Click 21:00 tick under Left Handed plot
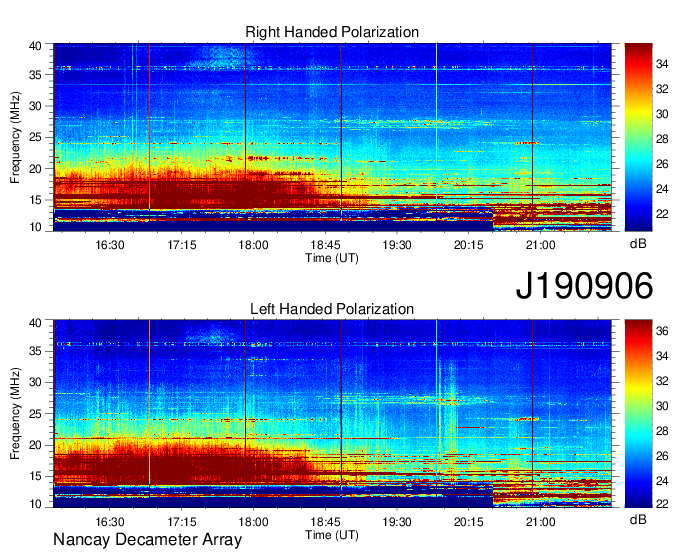The height and width of the screenshot is (552, 680). coord(540,522)
